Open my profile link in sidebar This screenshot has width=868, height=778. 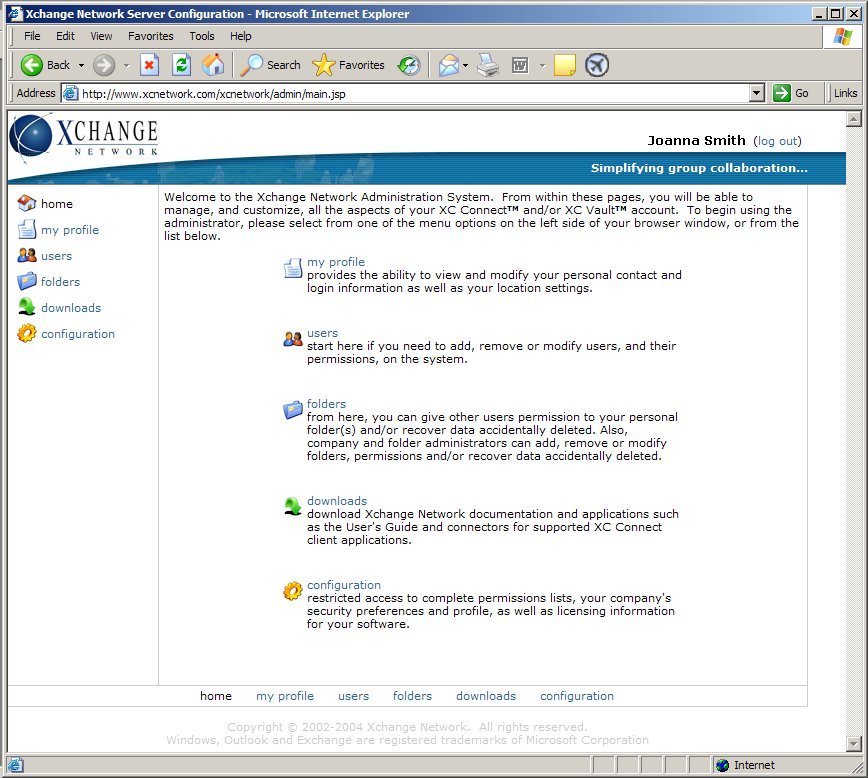[70, 230]
